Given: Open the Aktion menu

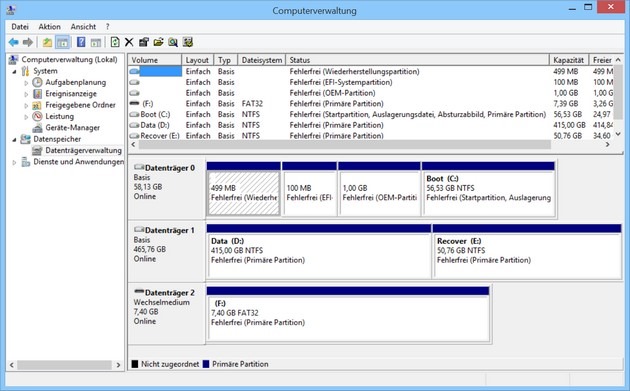Looking at the screenshot, I should (49, 27).
